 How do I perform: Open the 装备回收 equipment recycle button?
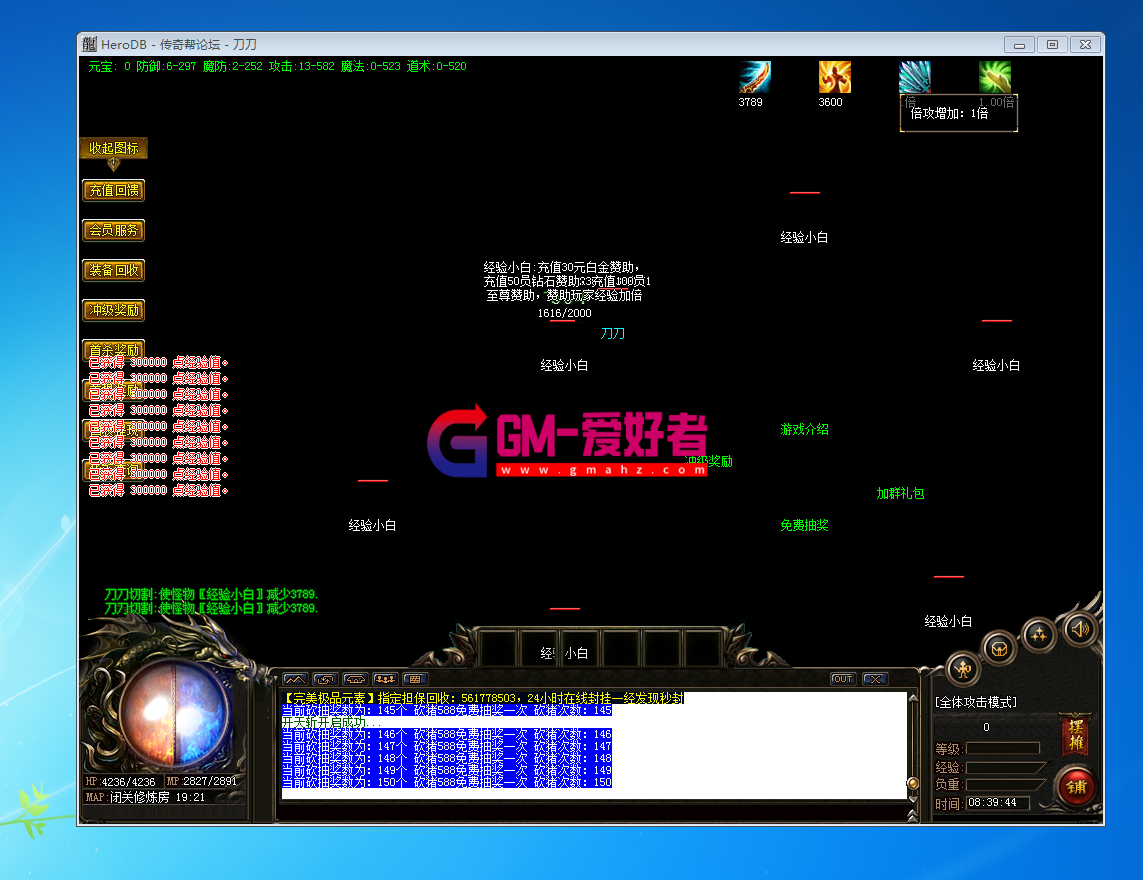(x=114, y=270)
